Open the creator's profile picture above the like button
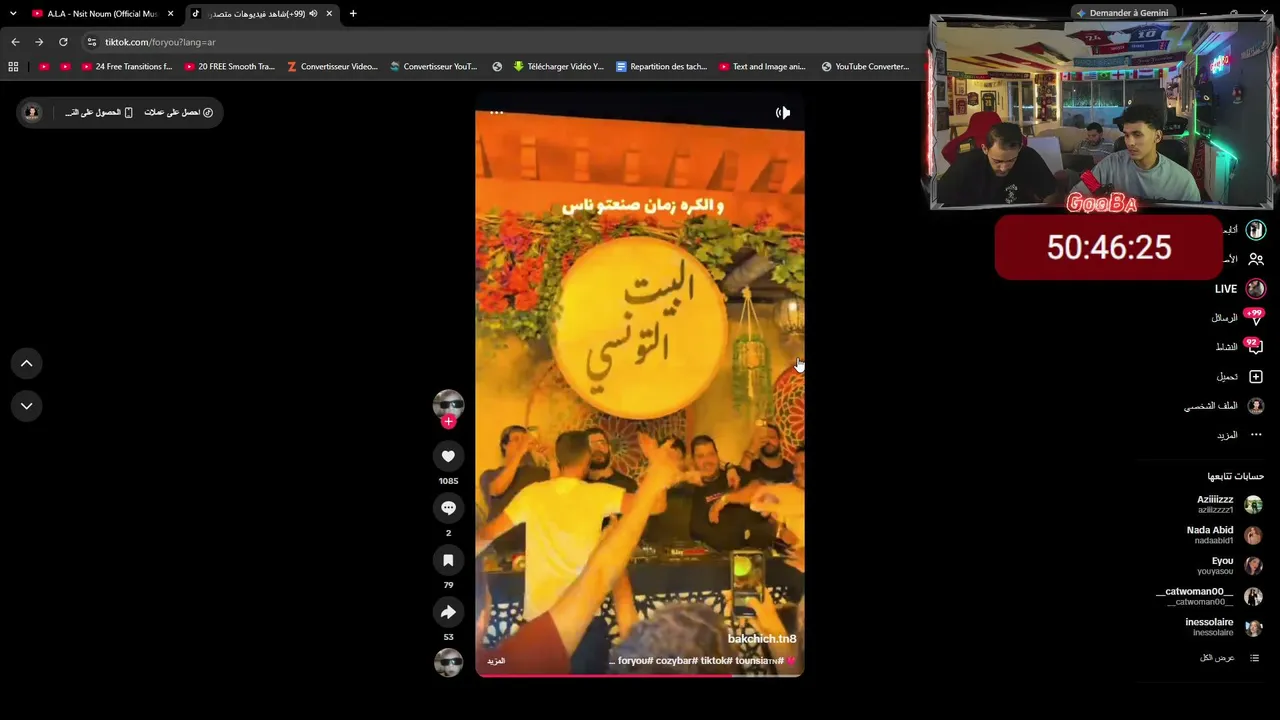Image resolution: width=1280 pixels, height=720 pixels. tap(448, 403)
